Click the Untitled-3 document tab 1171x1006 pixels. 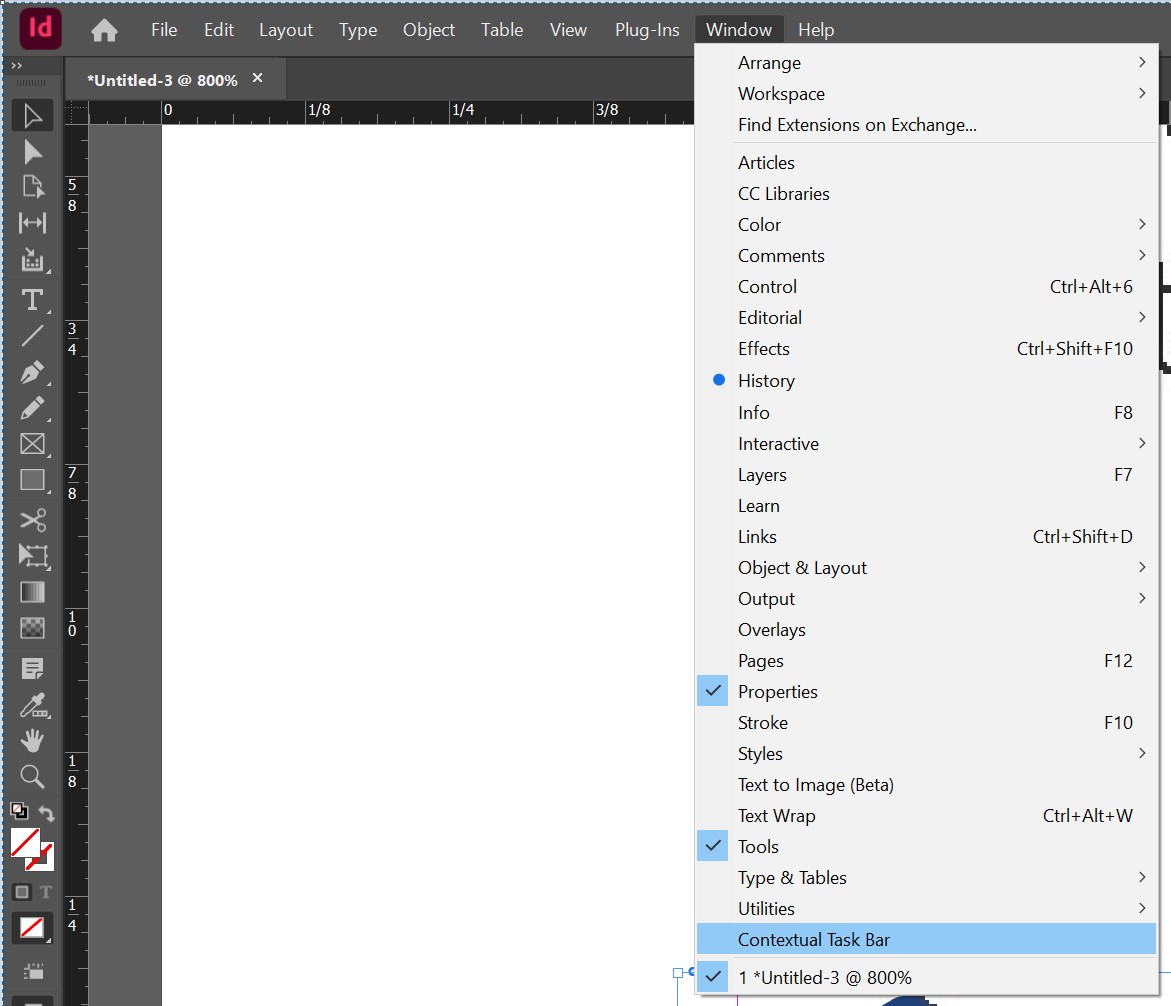[160, 78]
